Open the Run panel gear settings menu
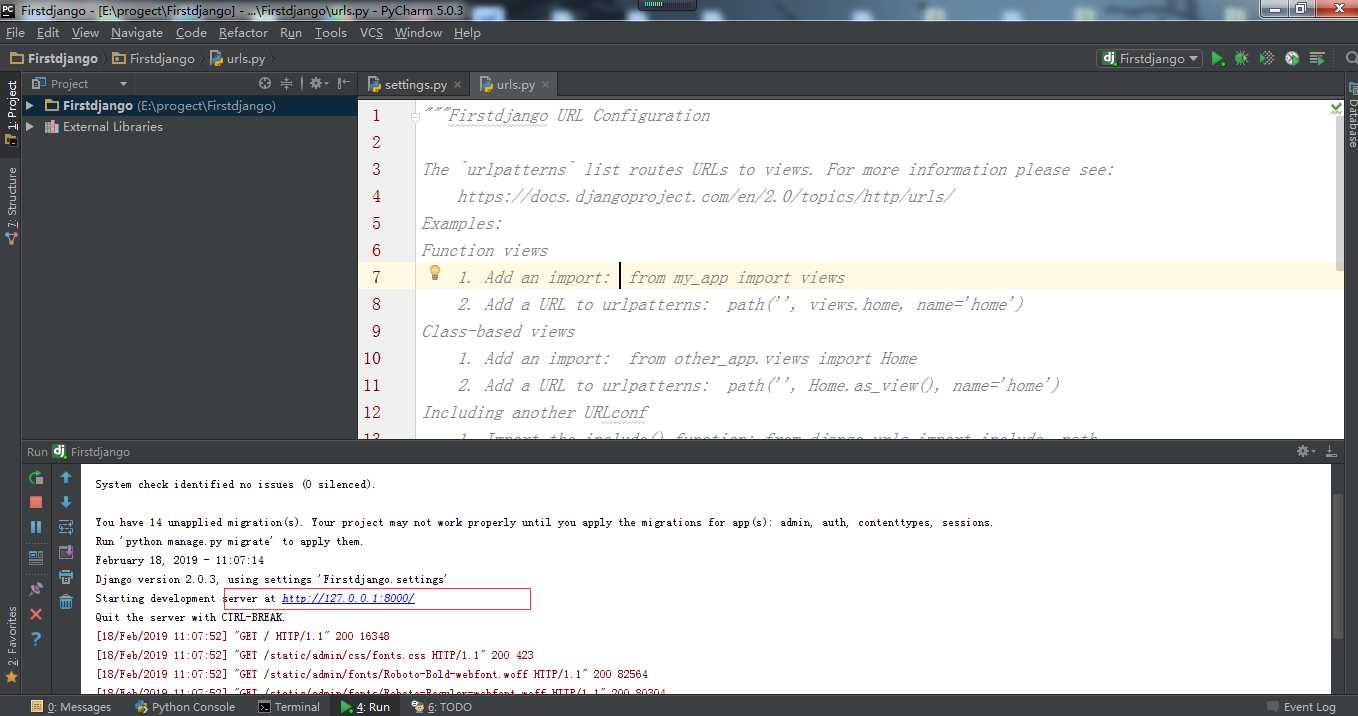The height and width of the screenshot is (716, 1358). click(x=1306, y=452)
